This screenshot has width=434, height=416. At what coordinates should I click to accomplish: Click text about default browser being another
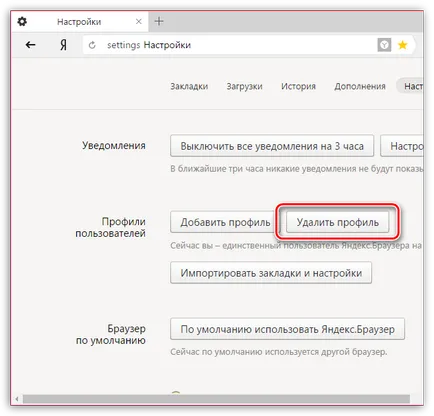pyautogui.click(x=279, y=352)
